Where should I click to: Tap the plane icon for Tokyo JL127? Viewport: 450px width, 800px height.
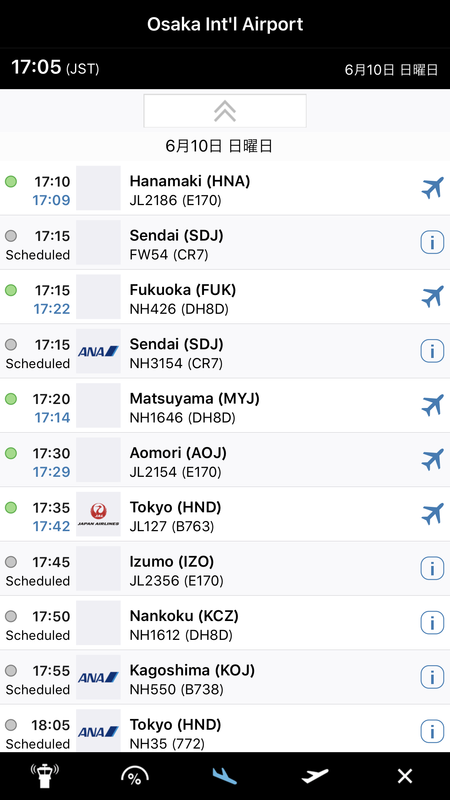pos(432,514)
